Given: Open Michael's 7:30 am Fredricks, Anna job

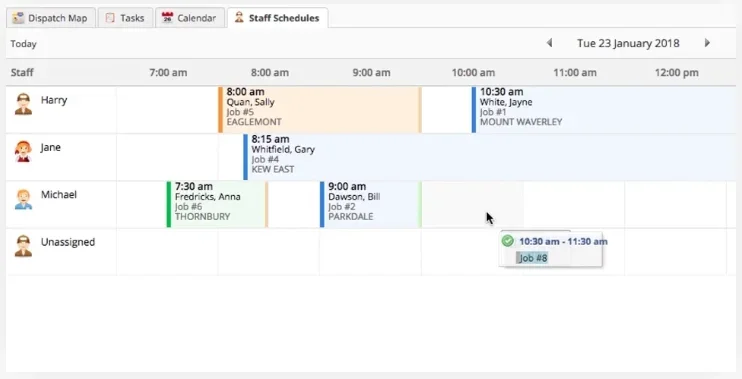Looking at the screenshot, I should [217, 204].
